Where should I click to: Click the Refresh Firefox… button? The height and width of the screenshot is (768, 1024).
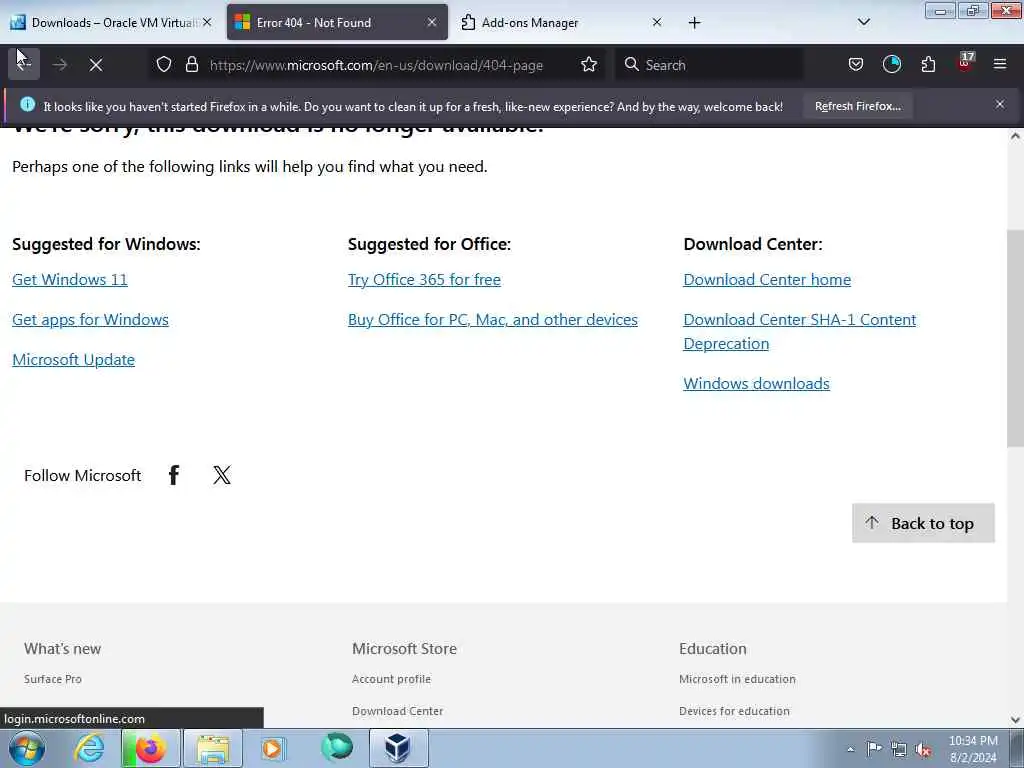pos(857,106)
